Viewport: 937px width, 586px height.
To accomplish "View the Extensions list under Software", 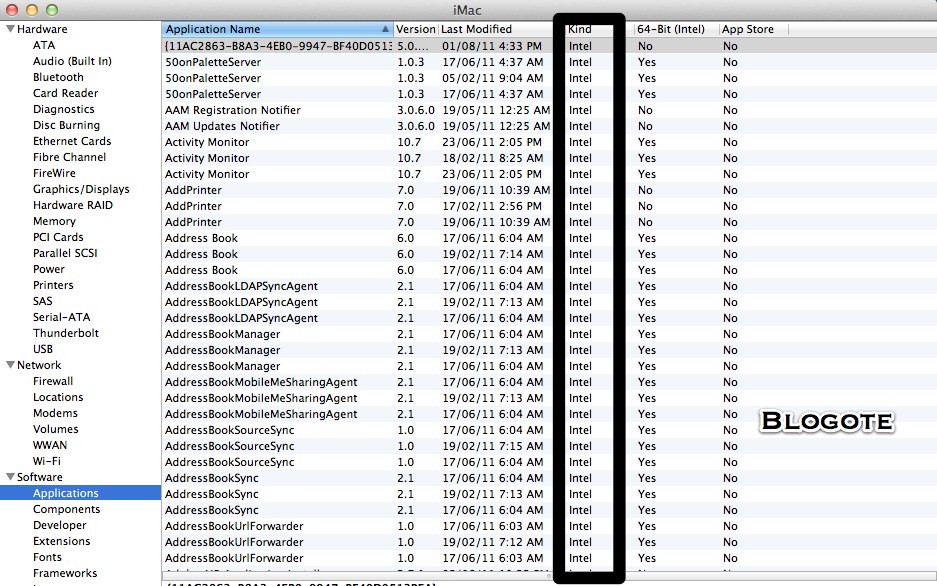I will pyautogui.click(x=61, y=541).
